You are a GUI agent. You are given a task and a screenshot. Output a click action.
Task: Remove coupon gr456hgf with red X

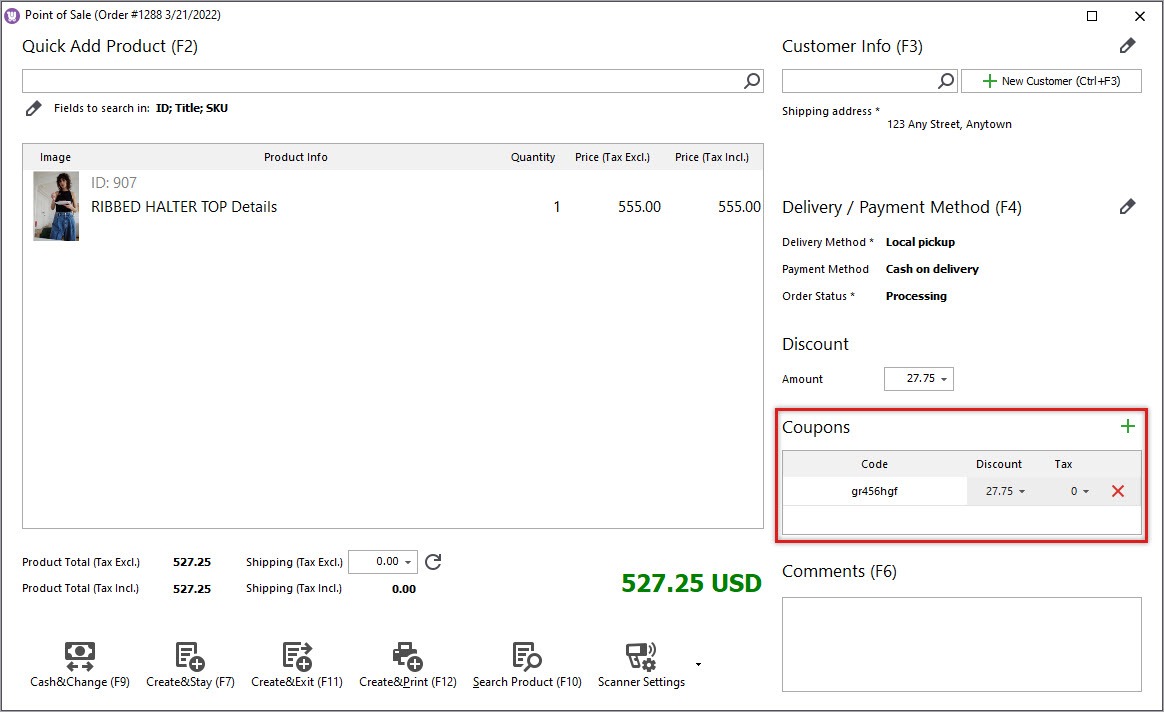coord(1118,491)
